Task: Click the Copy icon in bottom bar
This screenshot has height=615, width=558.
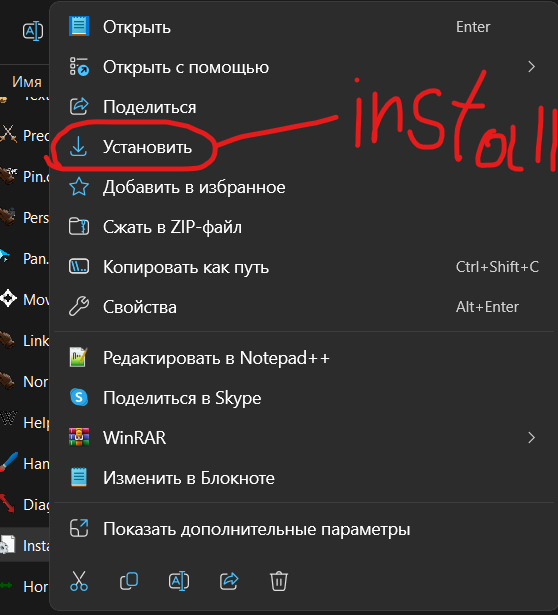Action: 129,581
